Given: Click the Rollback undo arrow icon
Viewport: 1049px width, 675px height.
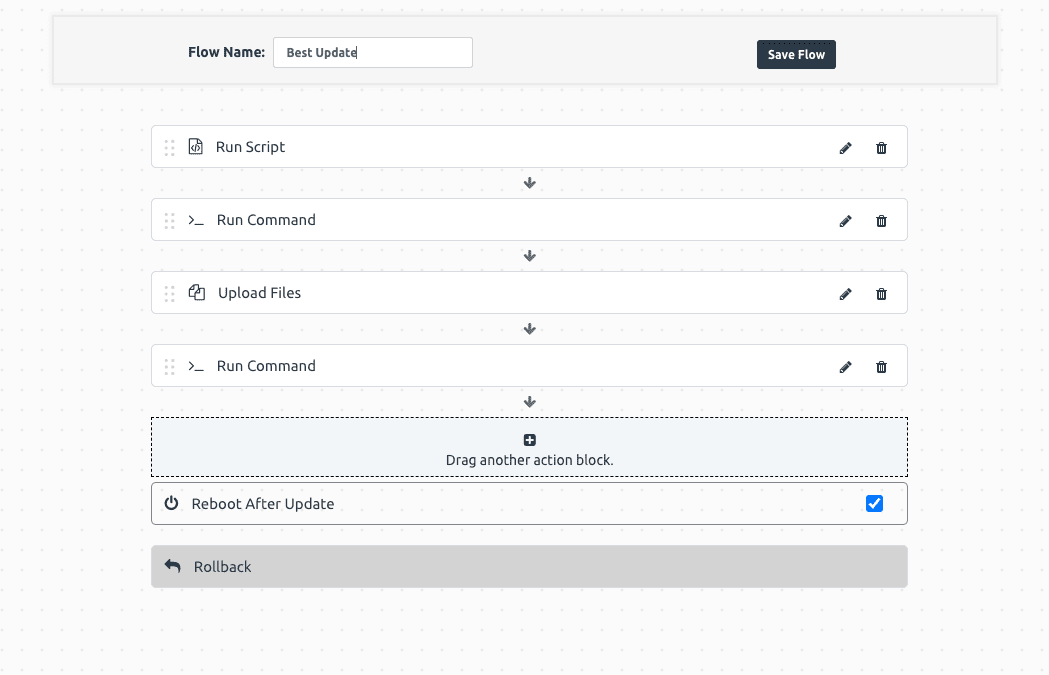Looking at the screenshot, I should (173, 566).
